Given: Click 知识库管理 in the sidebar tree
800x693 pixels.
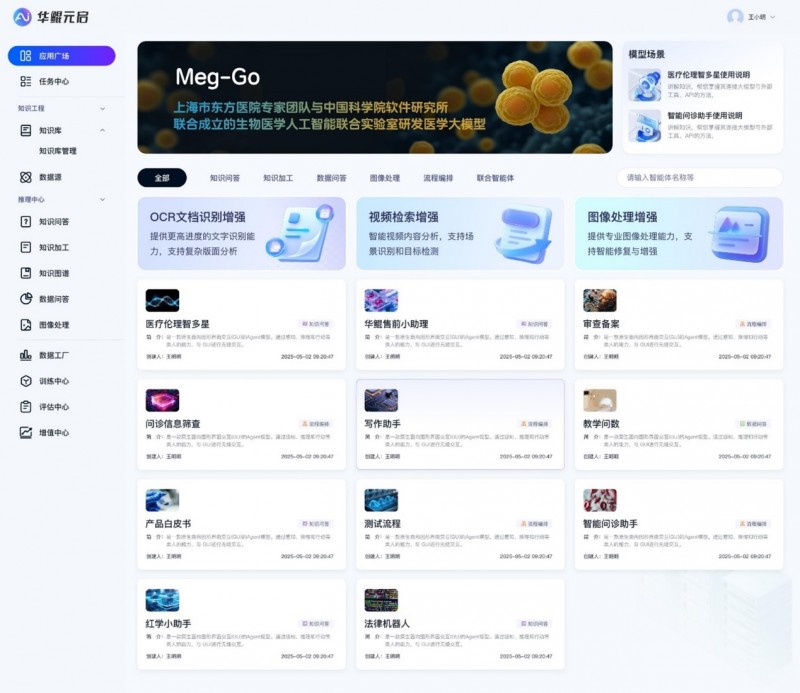Looking at the screenshot, I should [58, 151].
